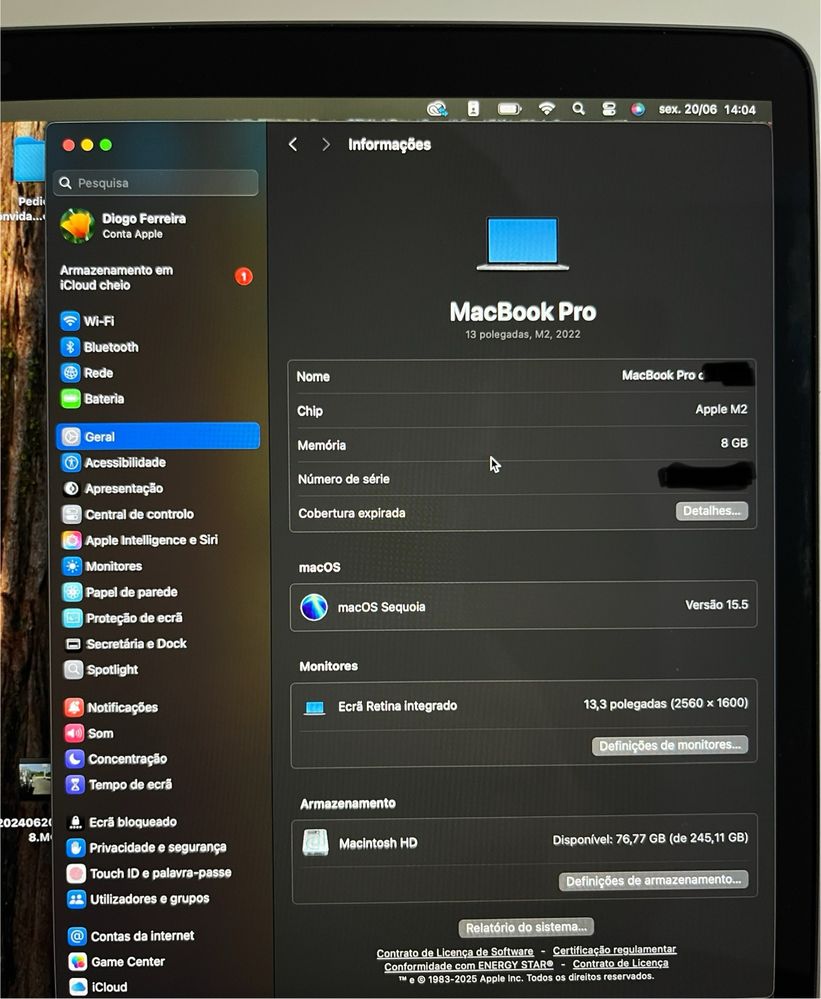Go forward with the right chevron
This screenshot has height=999, width=821.
(x=325, y=145)
